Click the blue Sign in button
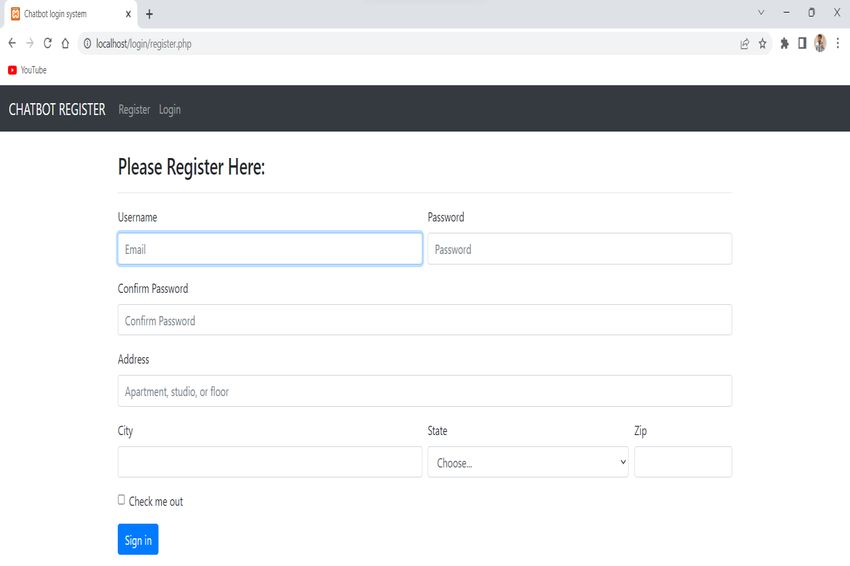Image resolution: width=850 pixels, height=566 pixels. (138, 539)
